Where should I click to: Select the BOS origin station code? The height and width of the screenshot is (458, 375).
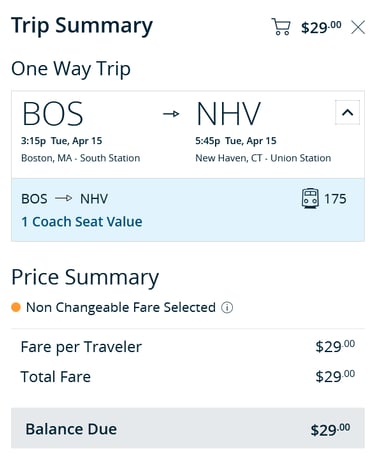point(53,114)
